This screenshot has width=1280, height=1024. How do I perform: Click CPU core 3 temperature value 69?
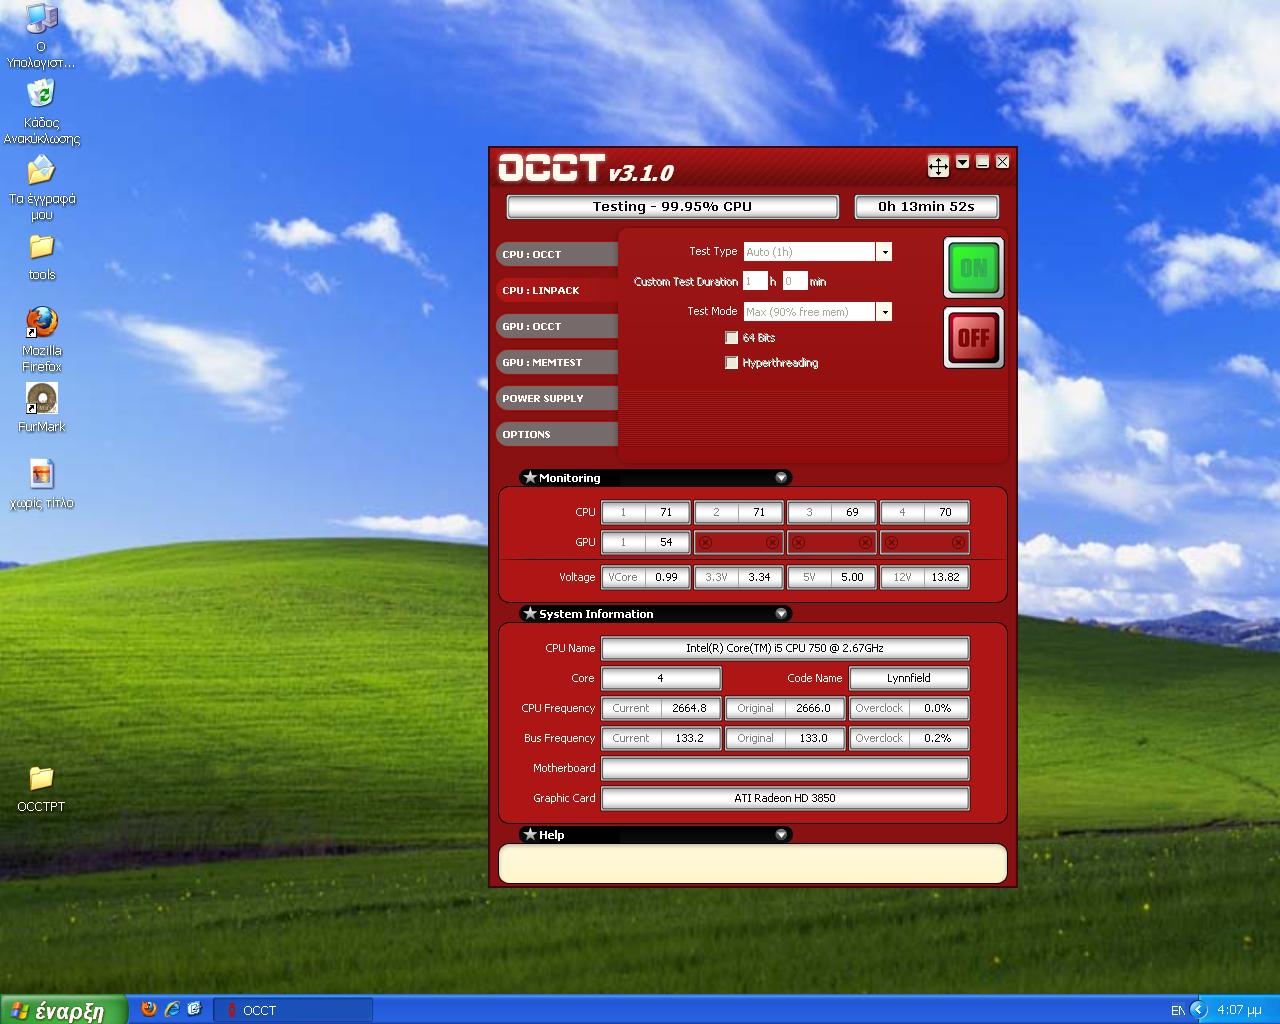(852, 512)
